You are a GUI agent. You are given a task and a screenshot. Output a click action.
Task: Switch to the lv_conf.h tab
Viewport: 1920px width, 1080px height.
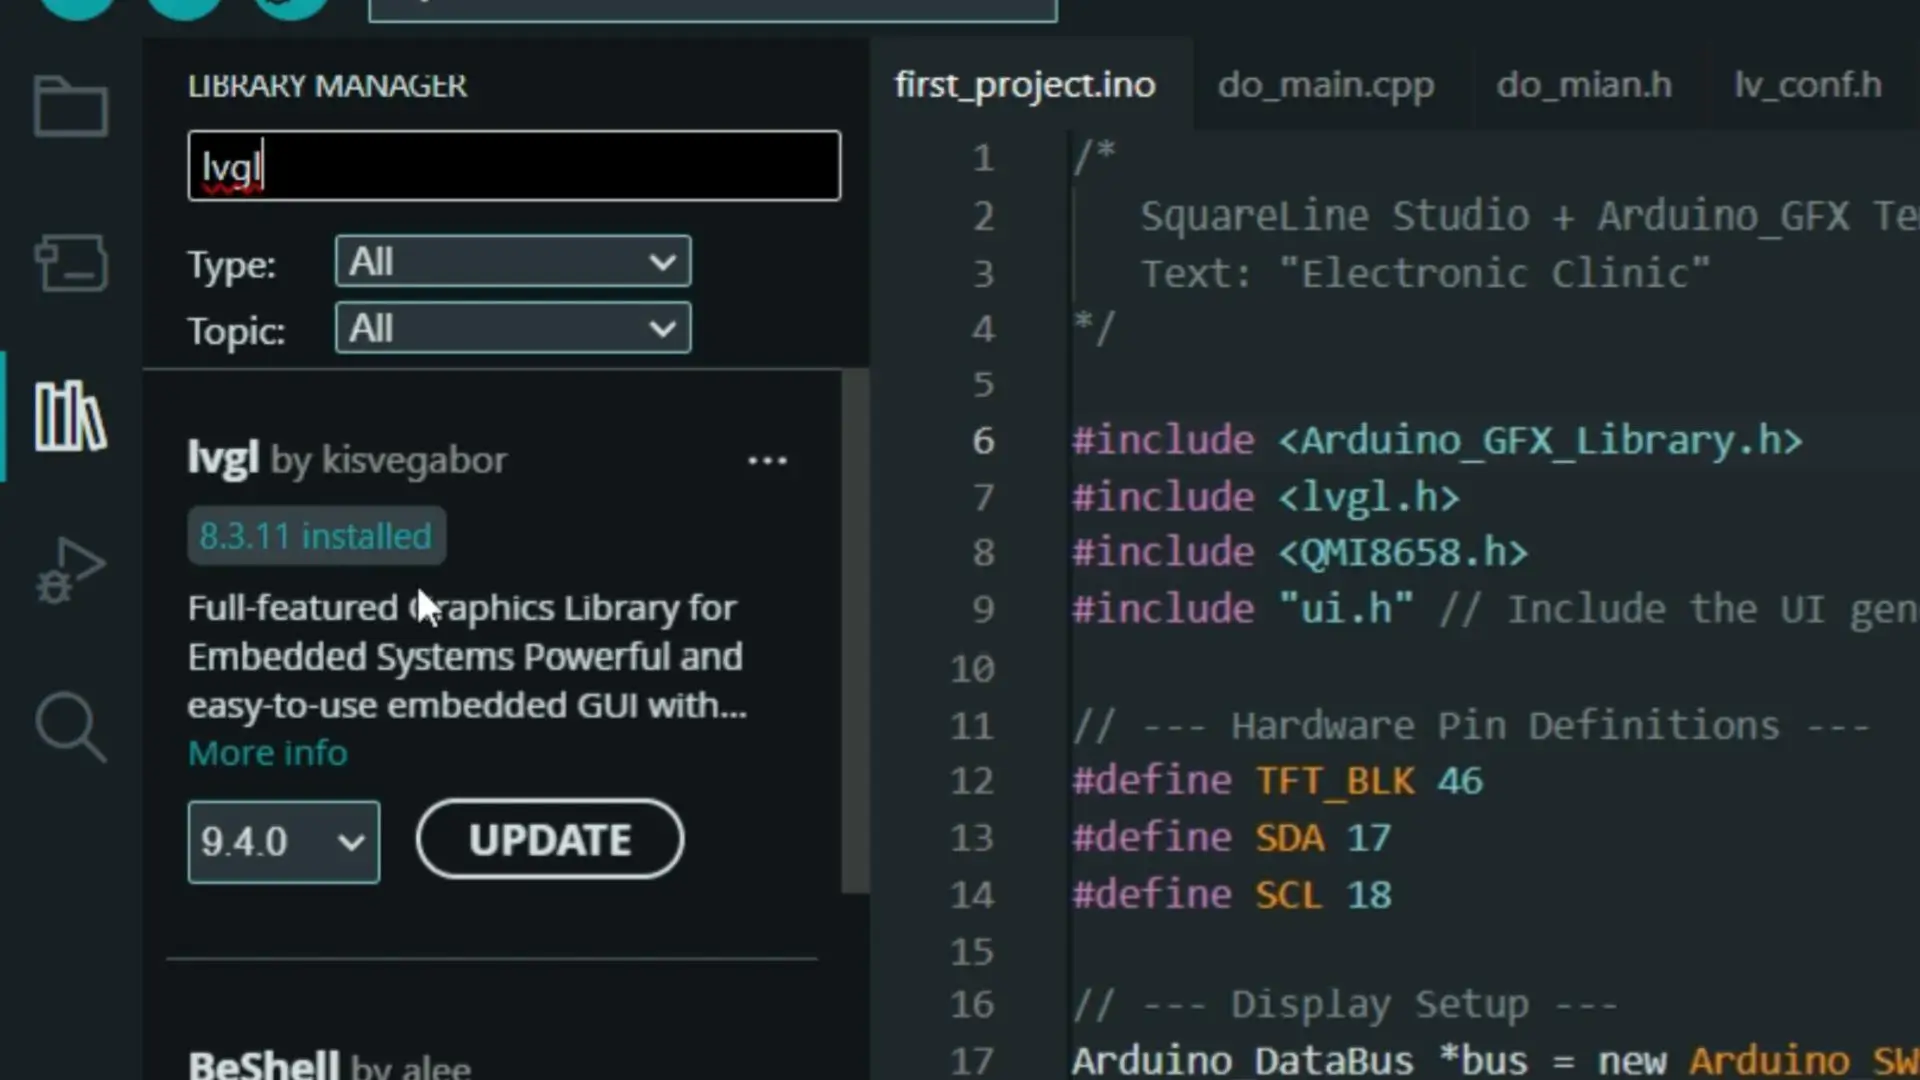click(x=1808, y=85)
